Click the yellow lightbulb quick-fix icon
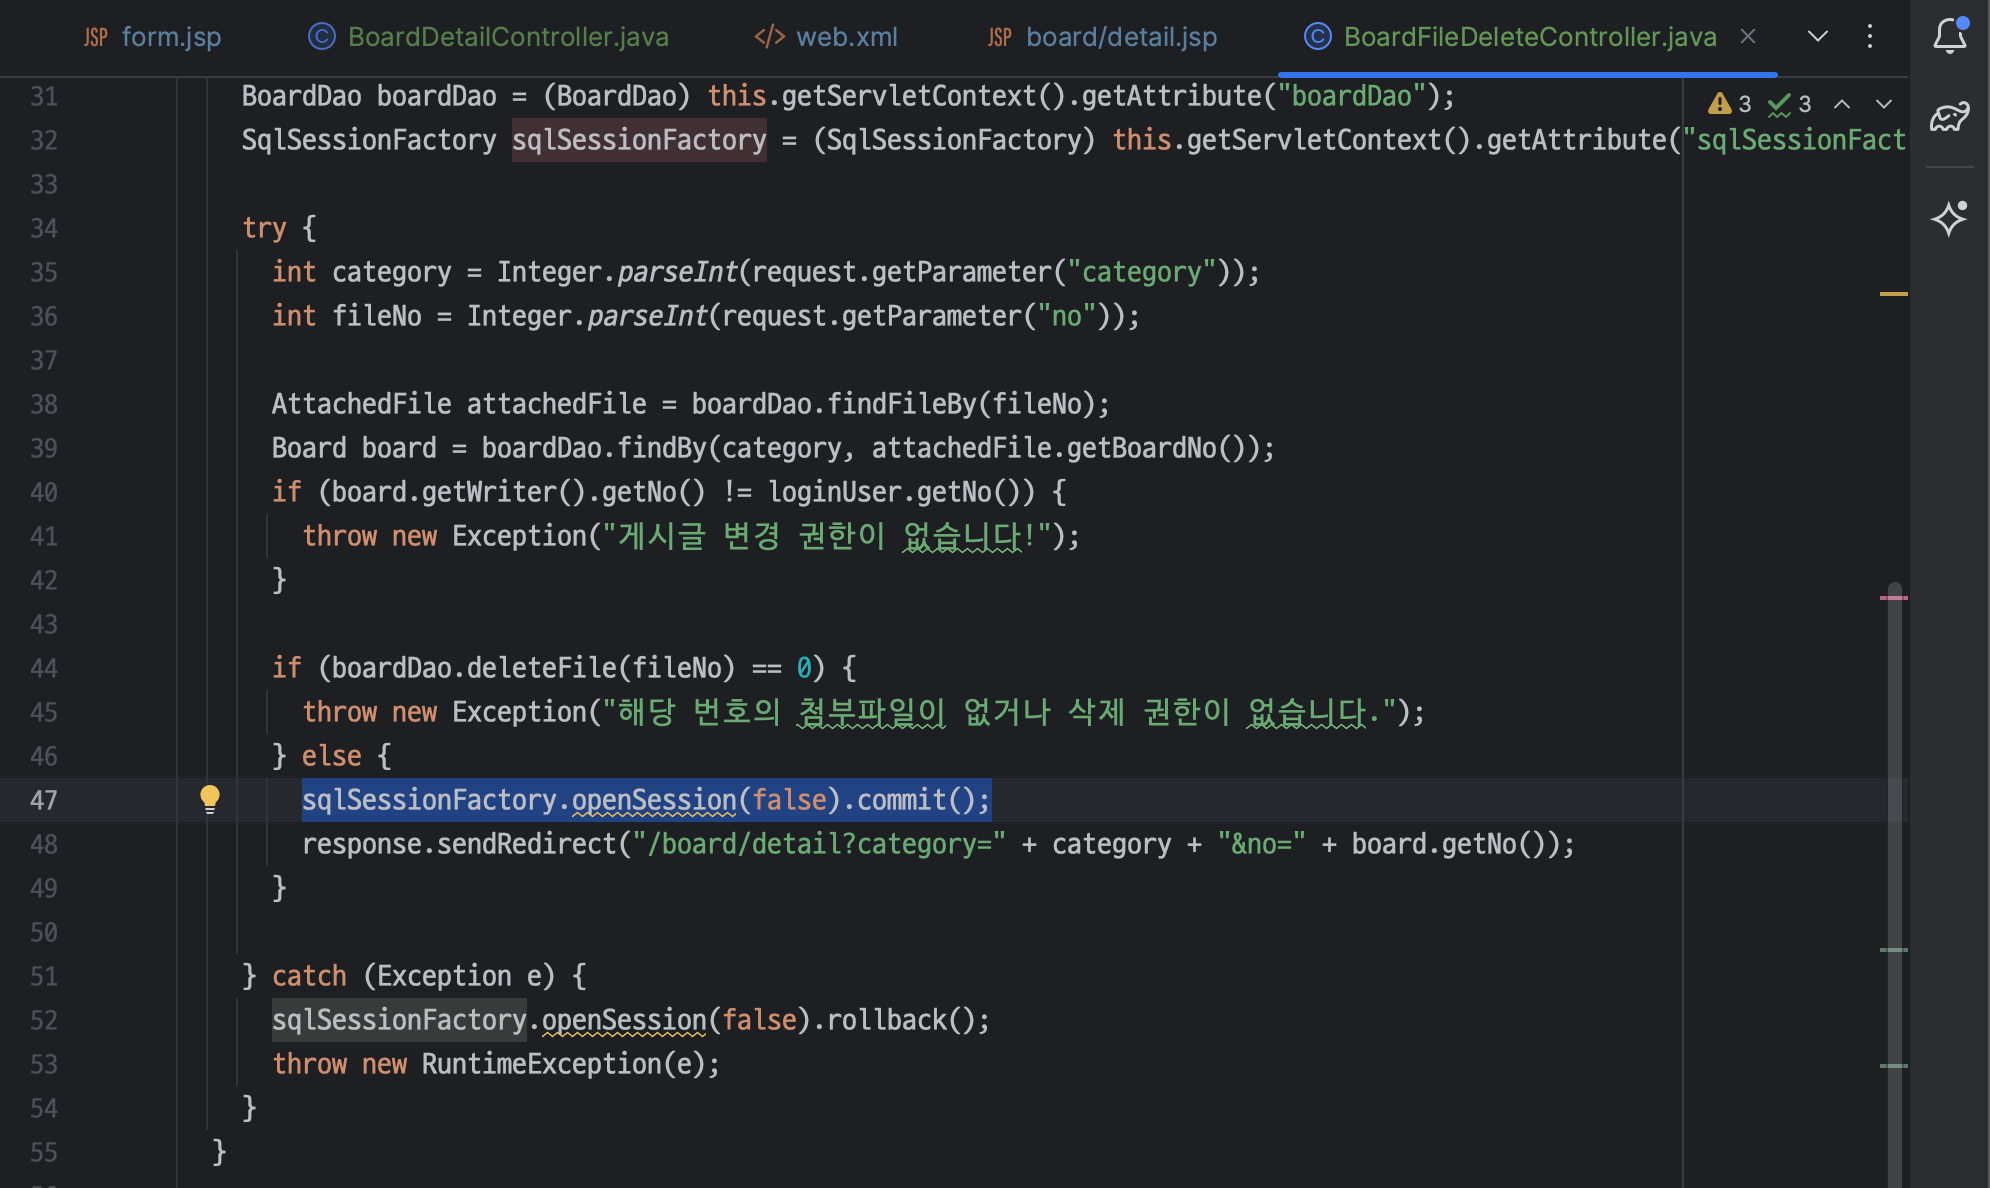The height and width of the screenshot is (1188, 1990). click(x=209, y=798)
